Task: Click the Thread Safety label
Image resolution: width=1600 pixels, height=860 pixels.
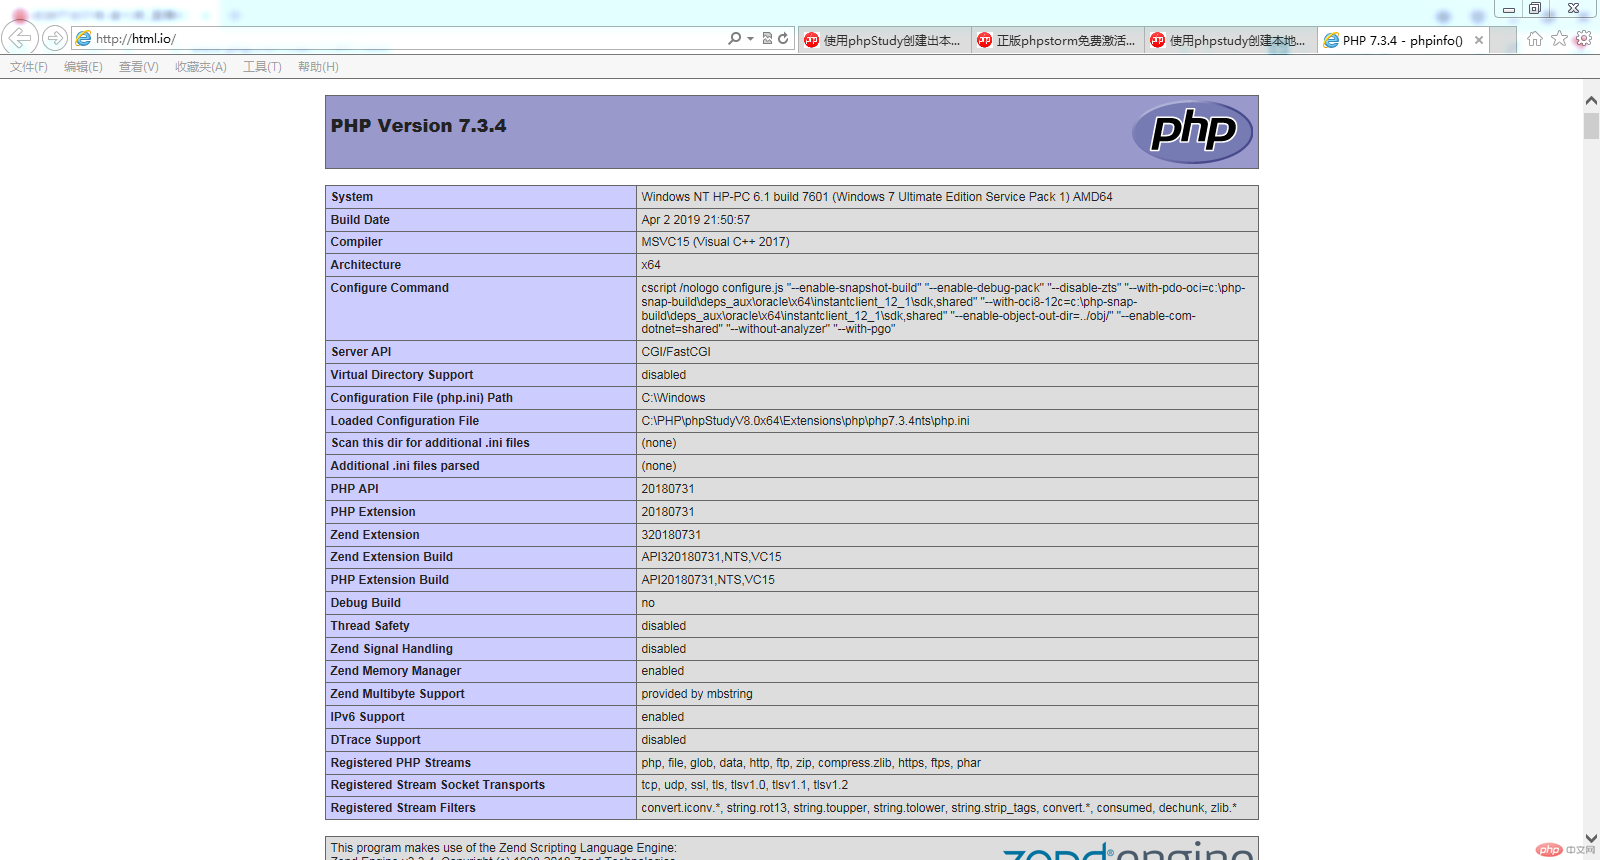Action: 370,626
